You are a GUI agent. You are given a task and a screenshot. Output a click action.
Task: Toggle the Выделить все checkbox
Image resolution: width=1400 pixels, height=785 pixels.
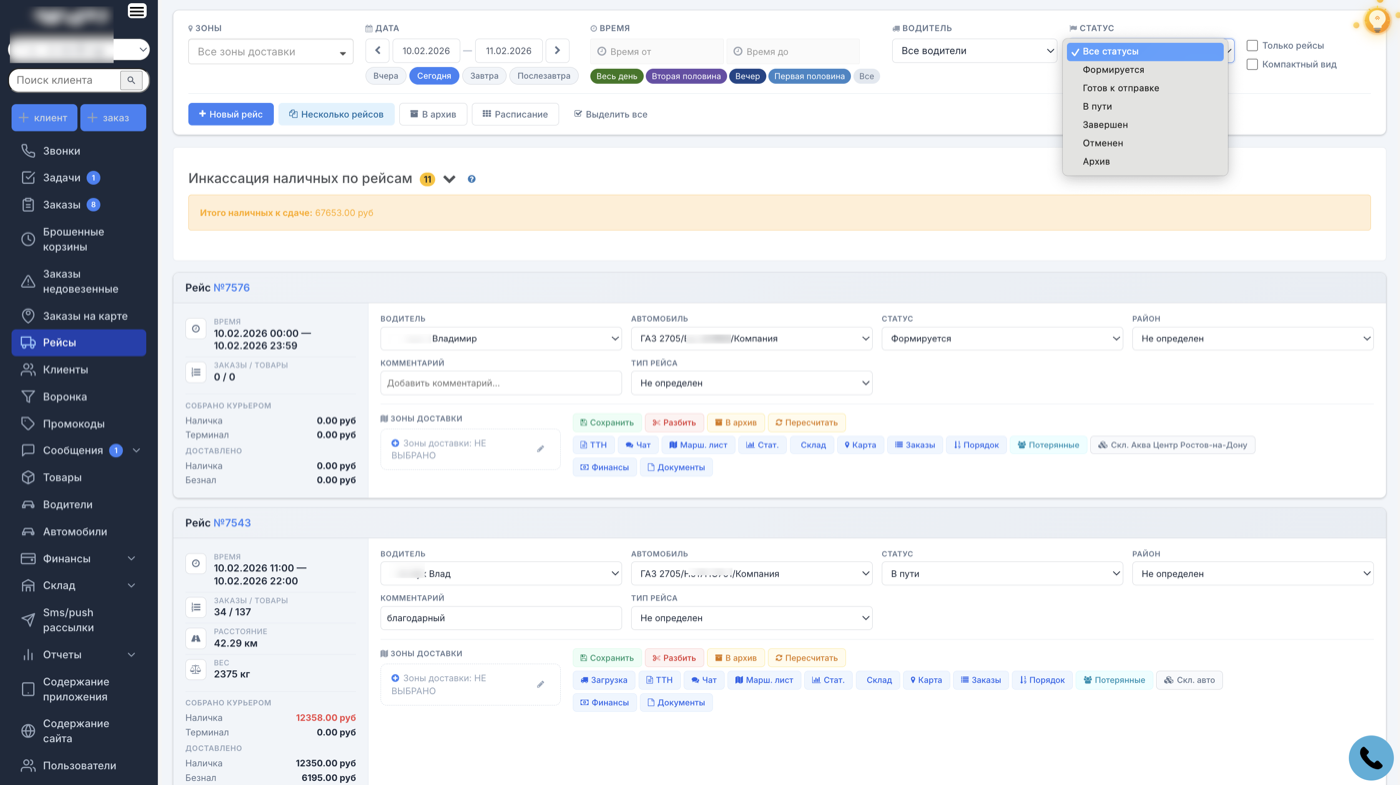point(578,114)
